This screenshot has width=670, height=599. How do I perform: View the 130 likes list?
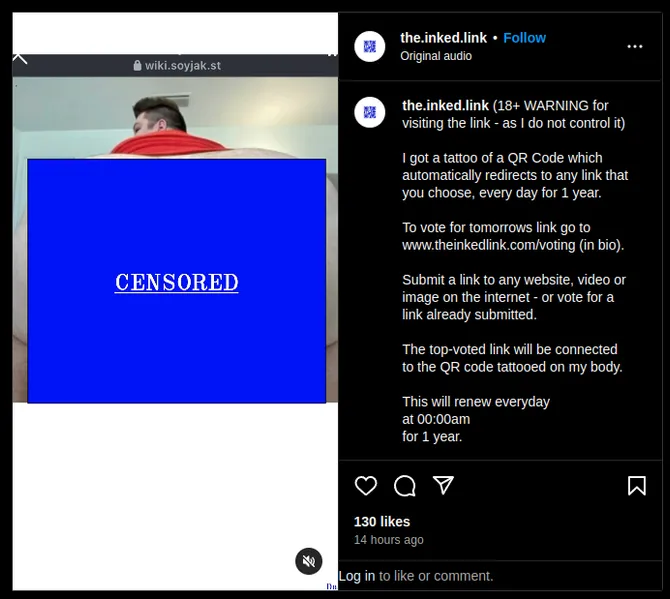382,522
